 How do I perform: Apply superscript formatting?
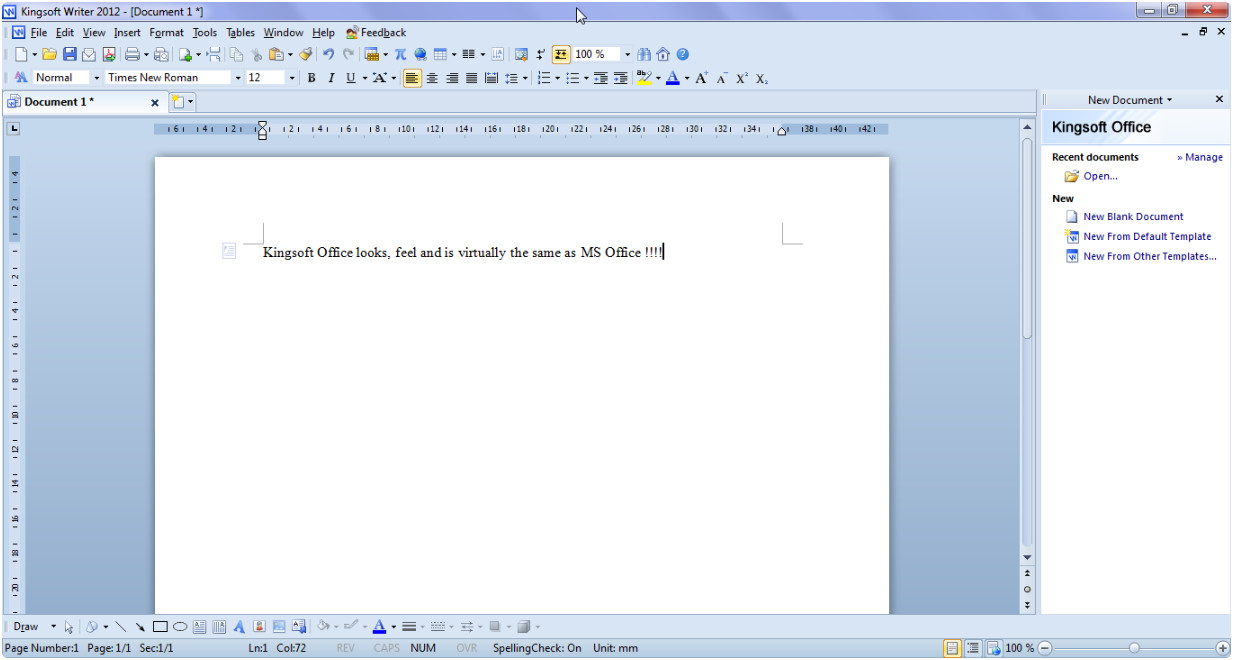pos(742,77)
